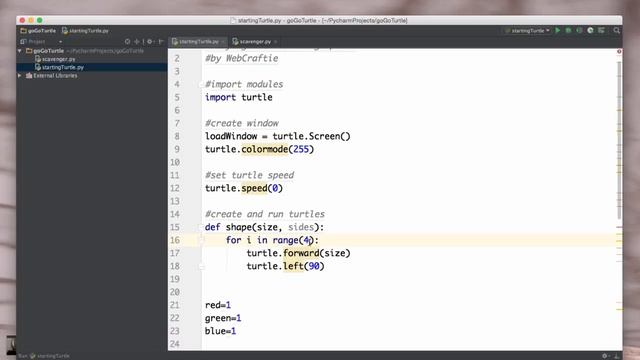Open the Project panel settings gear

point(150,42)
